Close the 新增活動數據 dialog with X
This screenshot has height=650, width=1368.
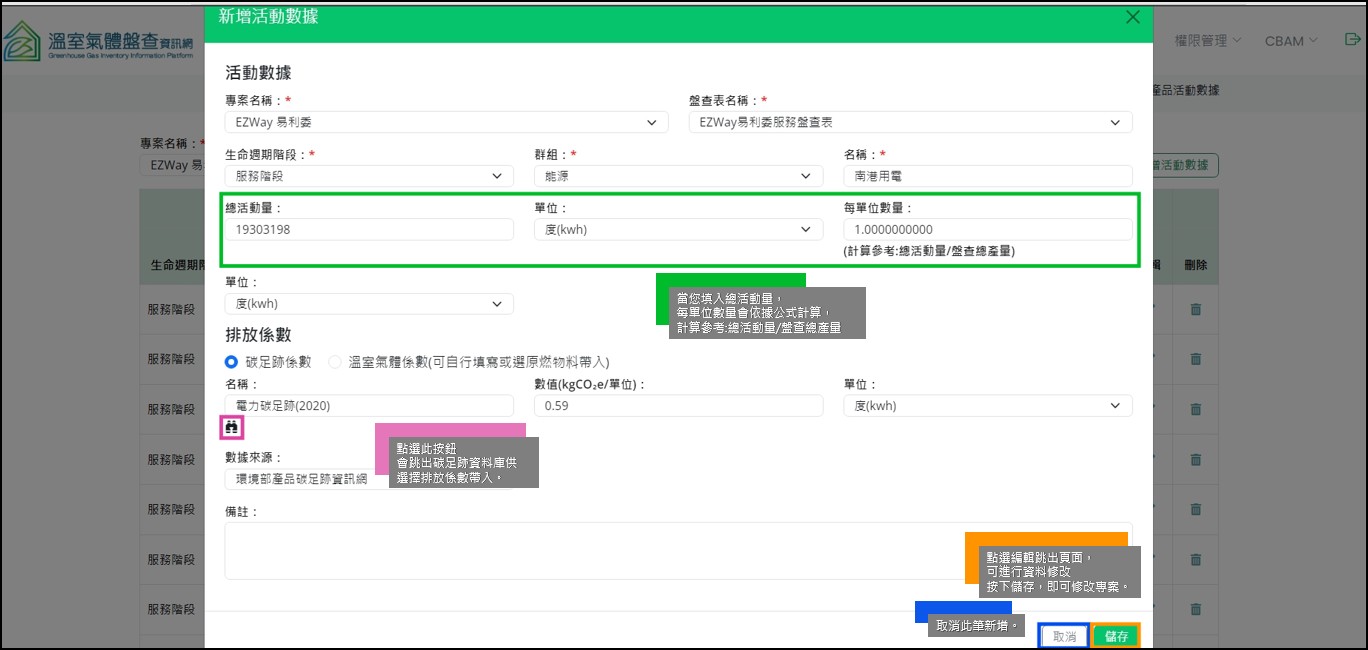[1132, 17]
